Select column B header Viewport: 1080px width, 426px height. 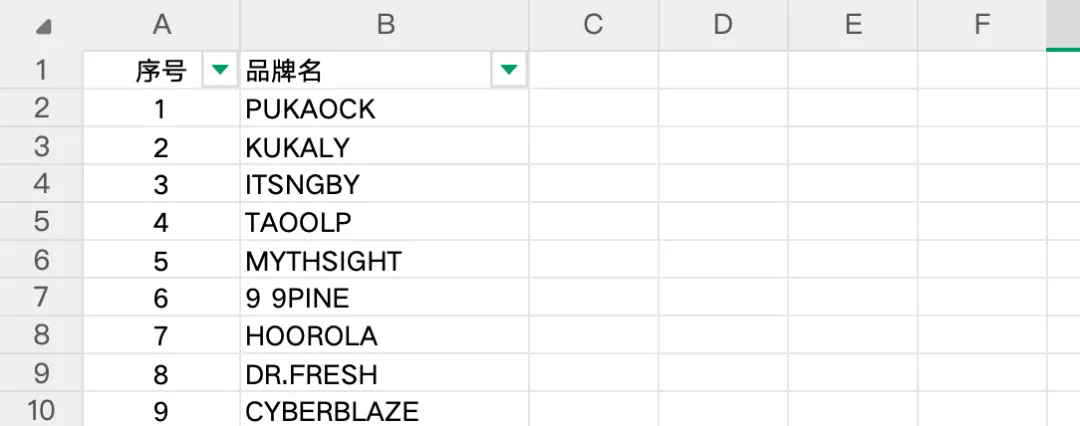[x=385, y=25]
